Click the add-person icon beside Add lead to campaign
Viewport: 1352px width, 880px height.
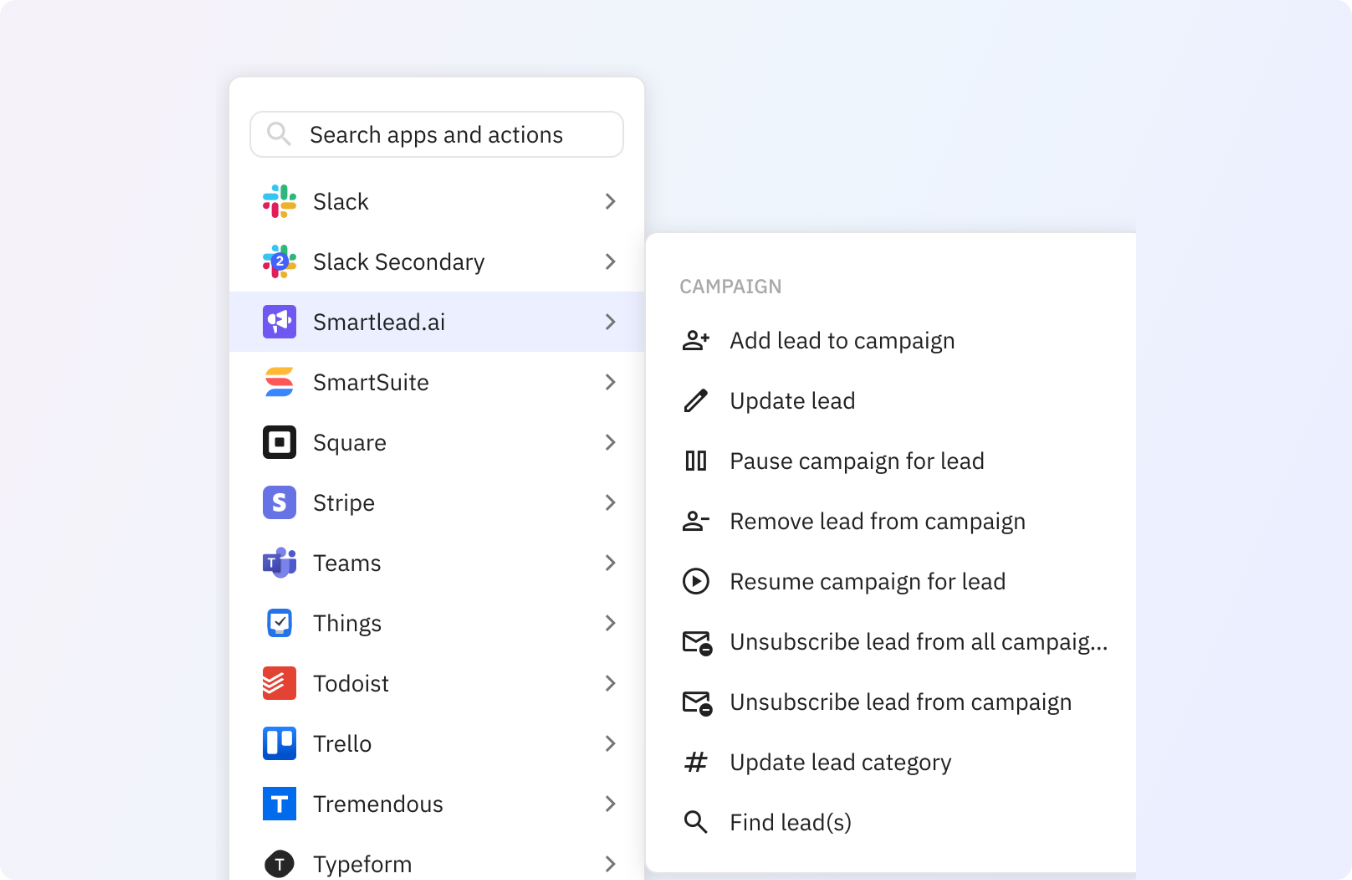pyautogui.click(x=695, y=341)
